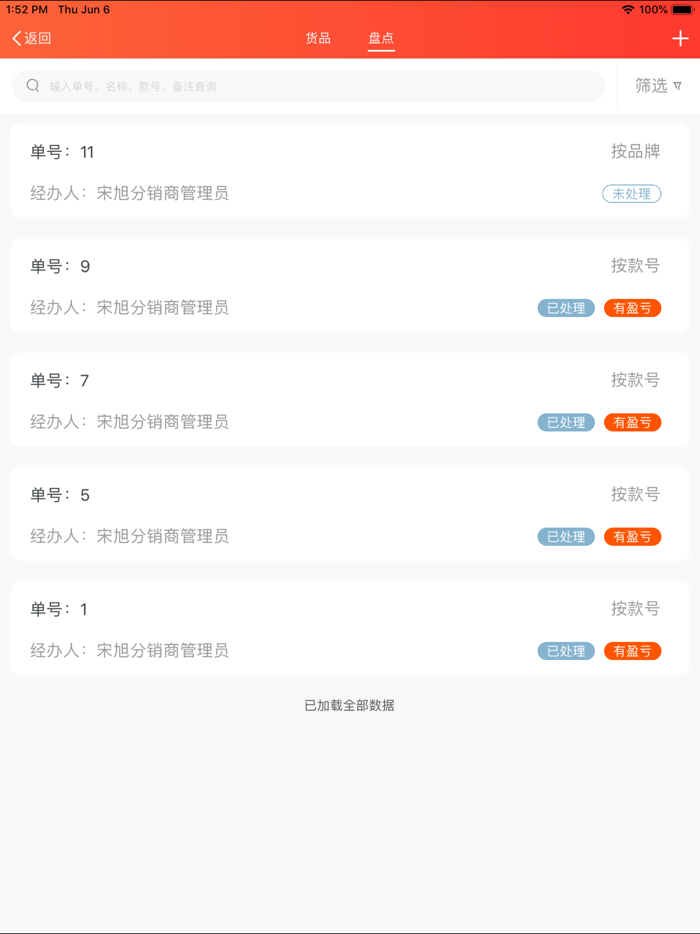Tap the Wi-Fi icon in the status bar
Viewport: 700px width, 934px height.
pyautogui.click(x=627, y=9)
